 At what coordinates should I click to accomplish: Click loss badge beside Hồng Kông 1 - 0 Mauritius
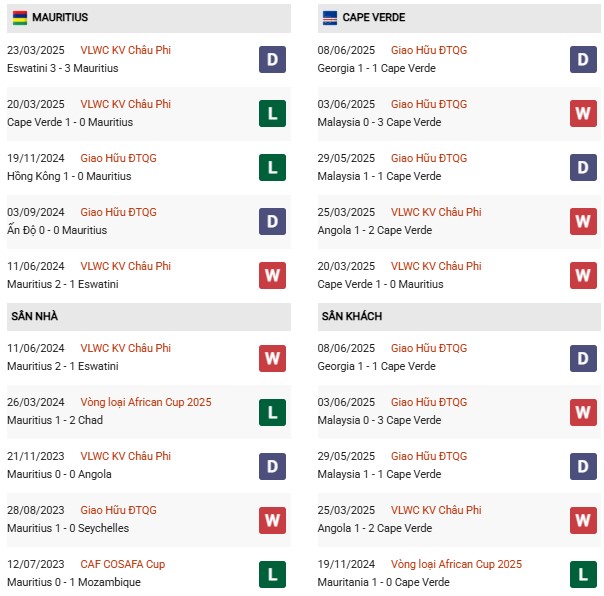coord(272,167)
